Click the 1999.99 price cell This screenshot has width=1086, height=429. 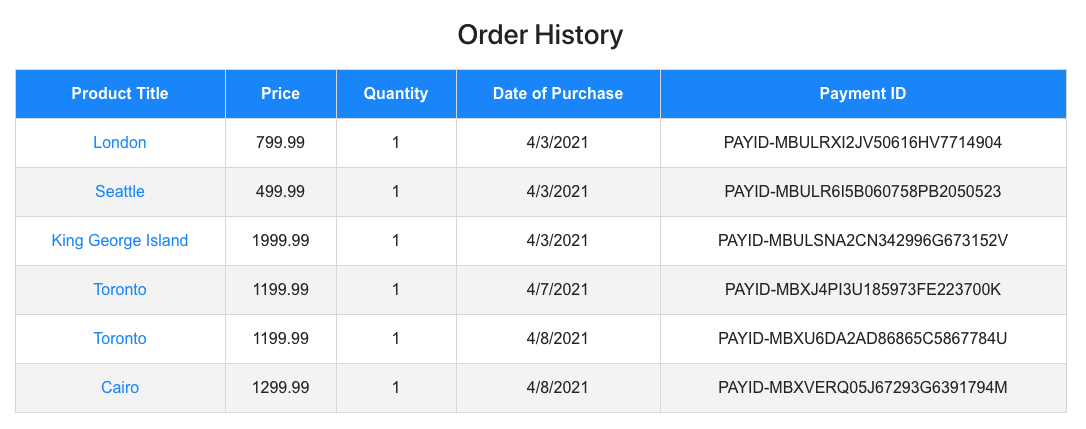click(x=281, y=240)
